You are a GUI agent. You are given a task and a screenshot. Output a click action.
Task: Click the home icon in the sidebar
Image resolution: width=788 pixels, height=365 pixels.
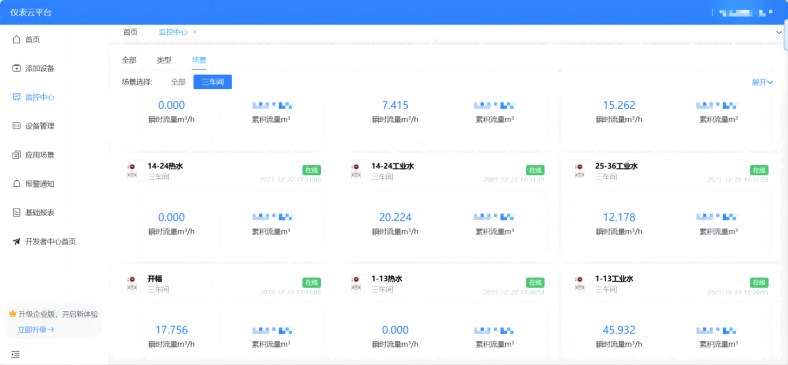[17, 39]
